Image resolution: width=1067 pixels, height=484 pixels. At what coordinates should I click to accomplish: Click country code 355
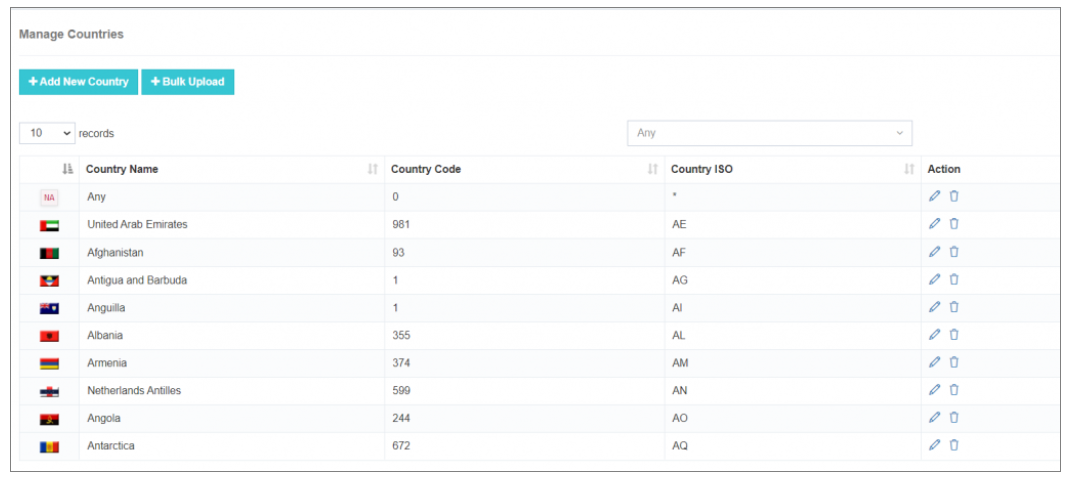[401, 335]
